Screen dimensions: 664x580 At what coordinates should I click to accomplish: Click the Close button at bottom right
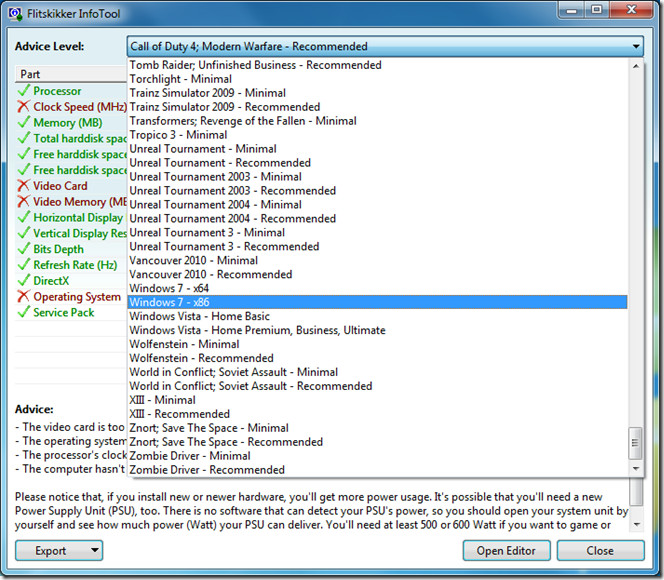600,550
